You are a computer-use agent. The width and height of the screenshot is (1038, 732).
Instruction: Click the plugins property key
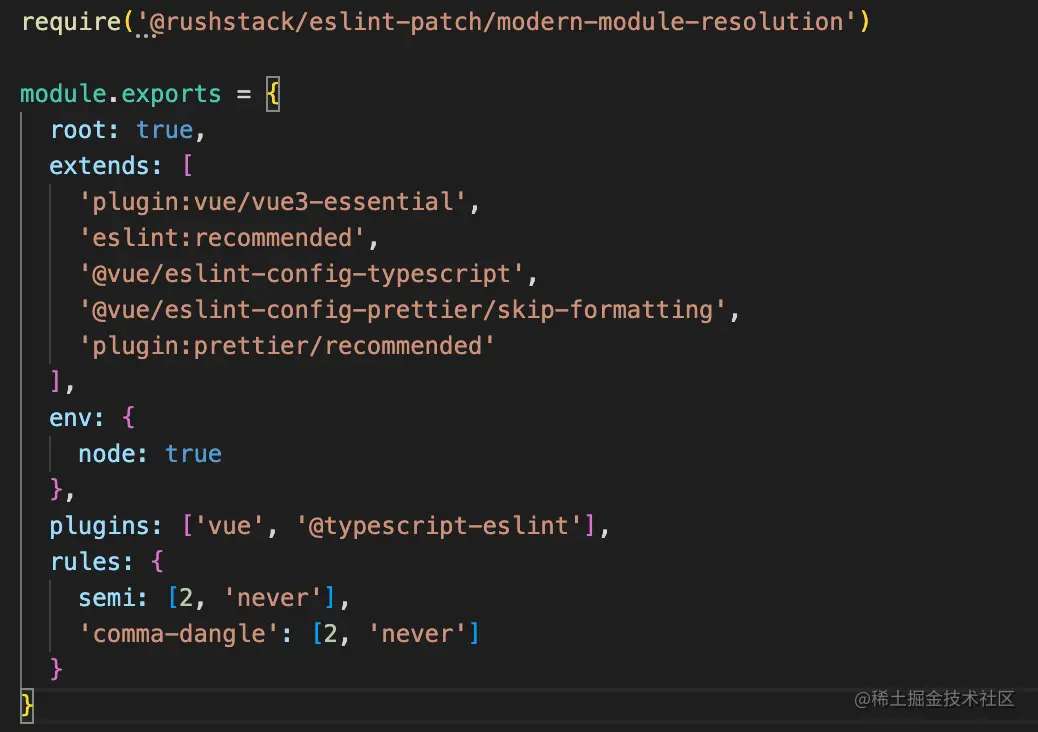click(99, 526)
